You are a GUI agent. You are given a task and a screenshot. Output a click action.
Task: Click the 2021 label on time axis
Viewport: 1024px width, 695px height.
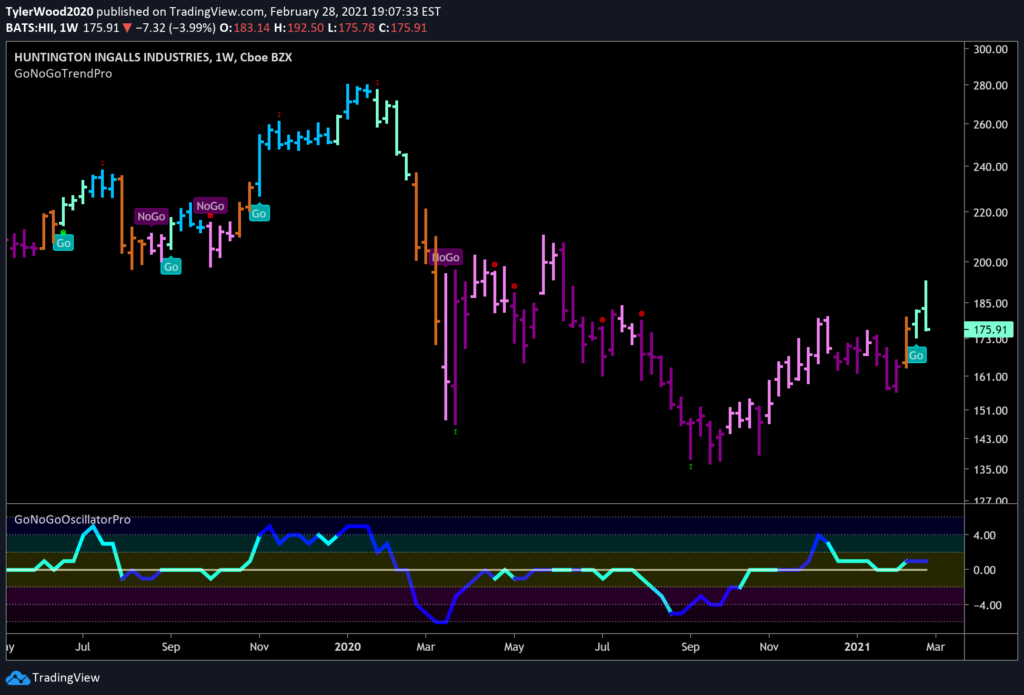tap(857, 648)
